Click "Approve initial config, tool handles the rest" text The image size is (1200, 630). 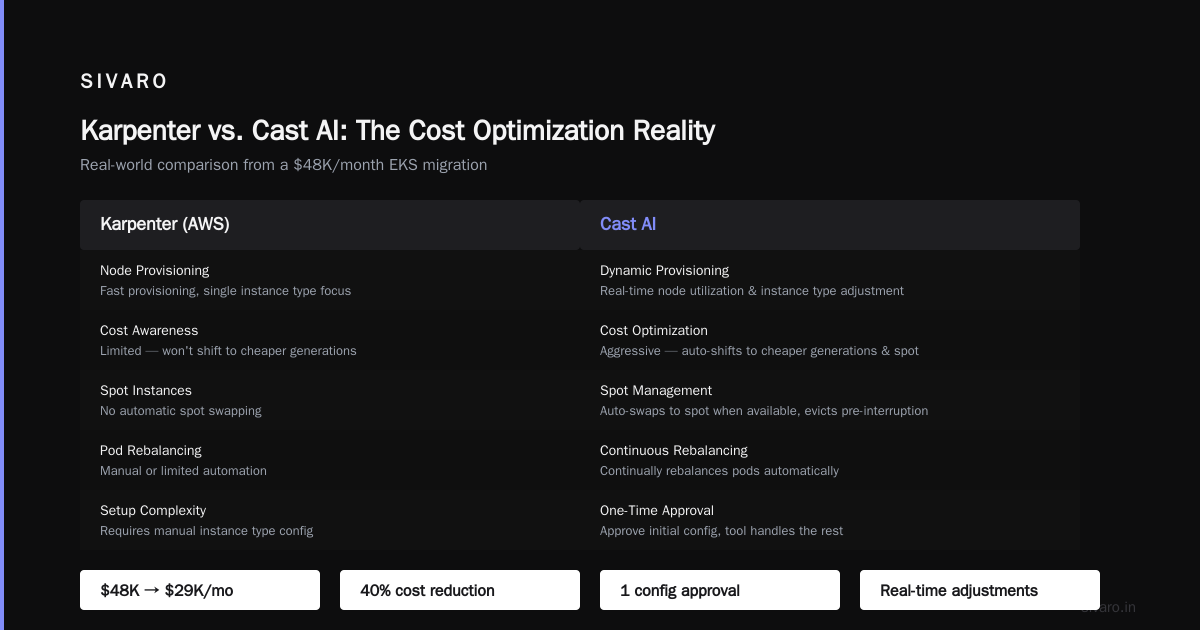coord(721,531)
